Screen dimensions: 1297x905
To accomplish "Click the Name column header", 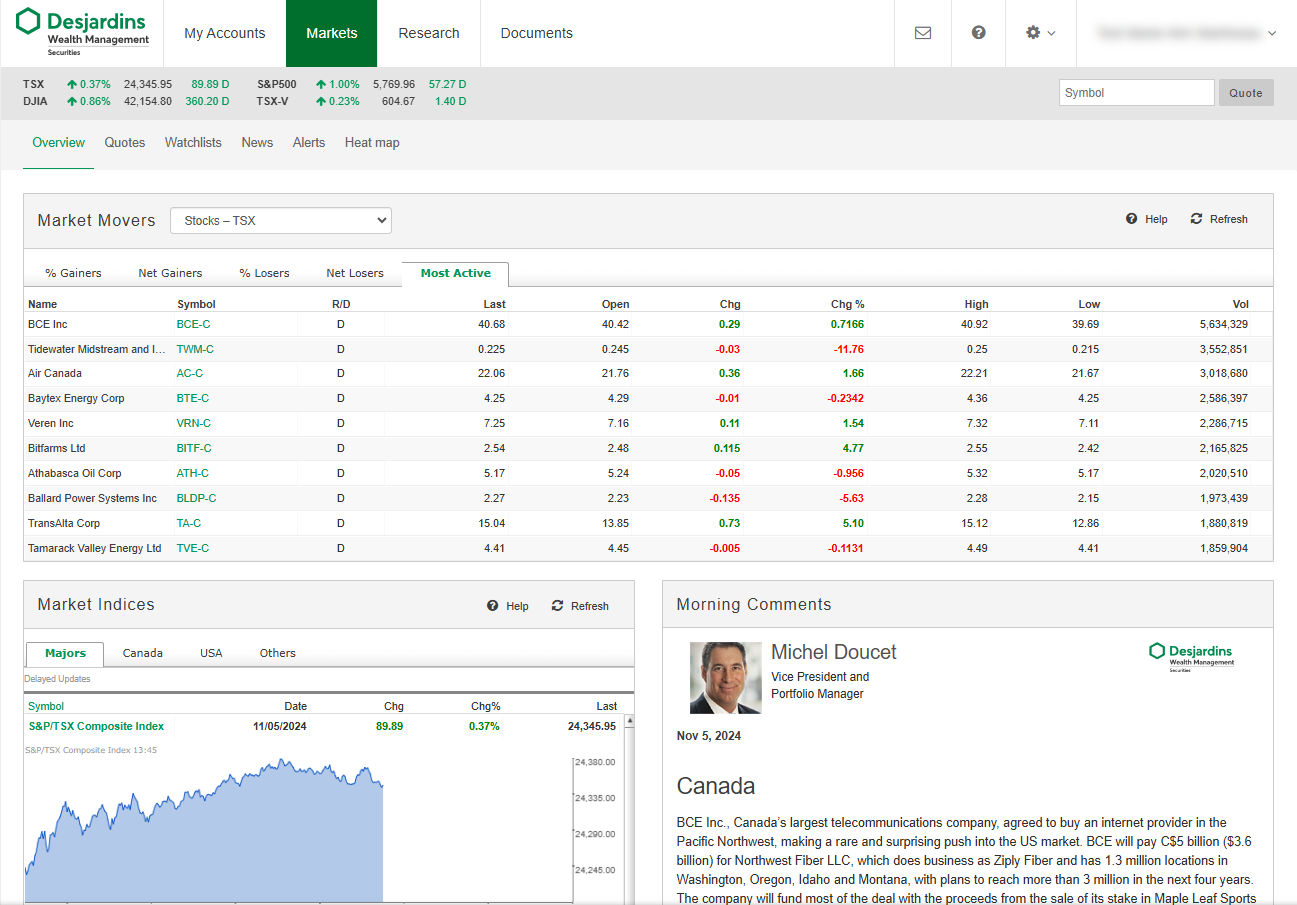I will tap(43, 304).
